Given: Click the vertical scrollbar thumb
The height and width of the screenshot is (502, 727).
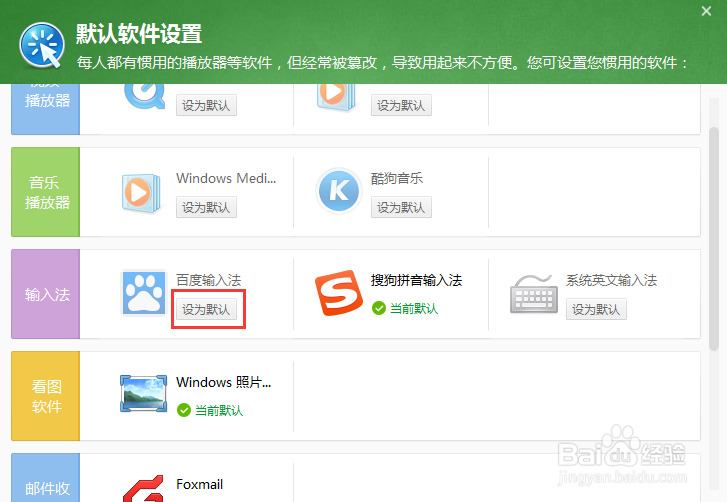Looking at the screenshot, I should click(714, 239).
